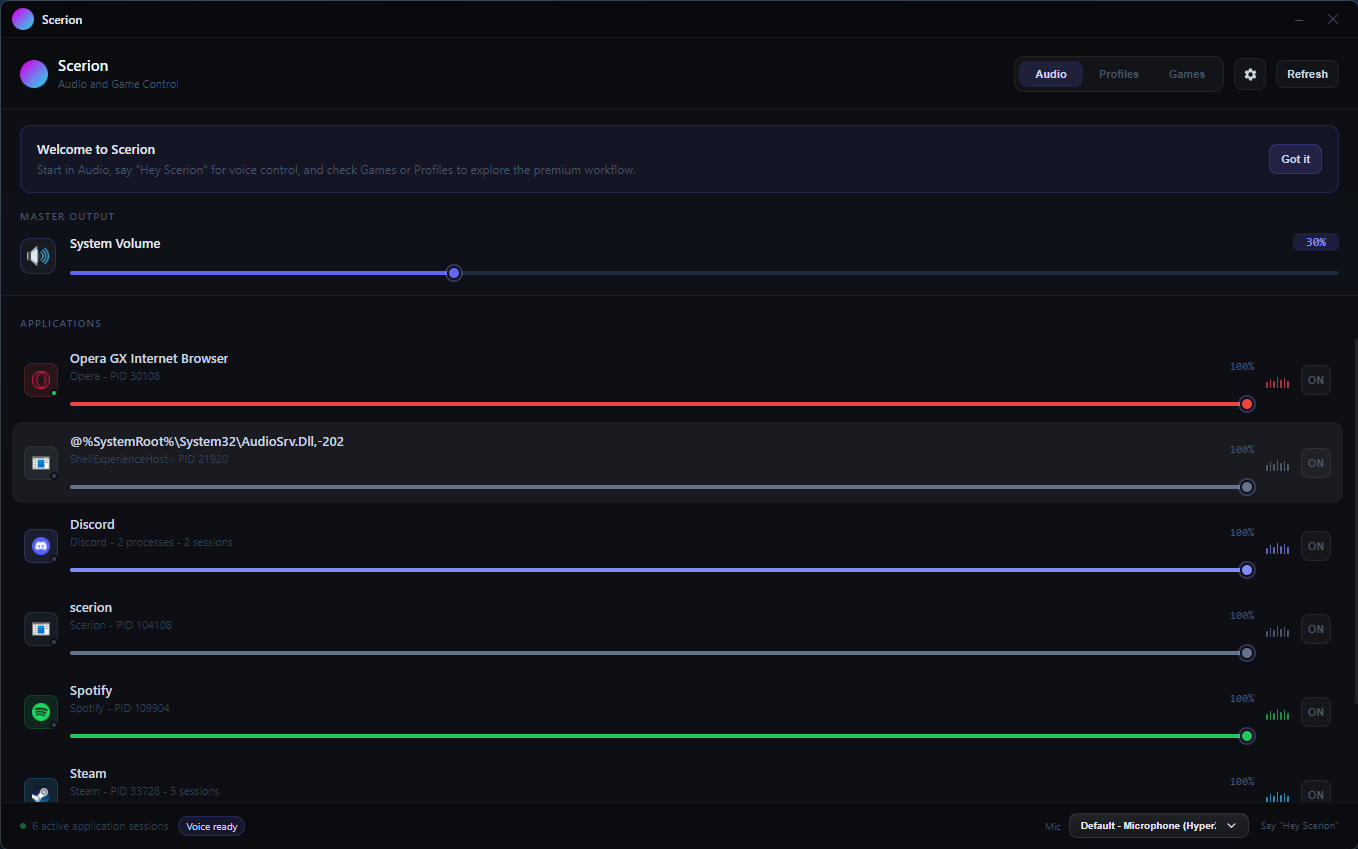Click the System Volume slider handle
Viewport: 1358px width, 849px height.
(x=454, y=273)
